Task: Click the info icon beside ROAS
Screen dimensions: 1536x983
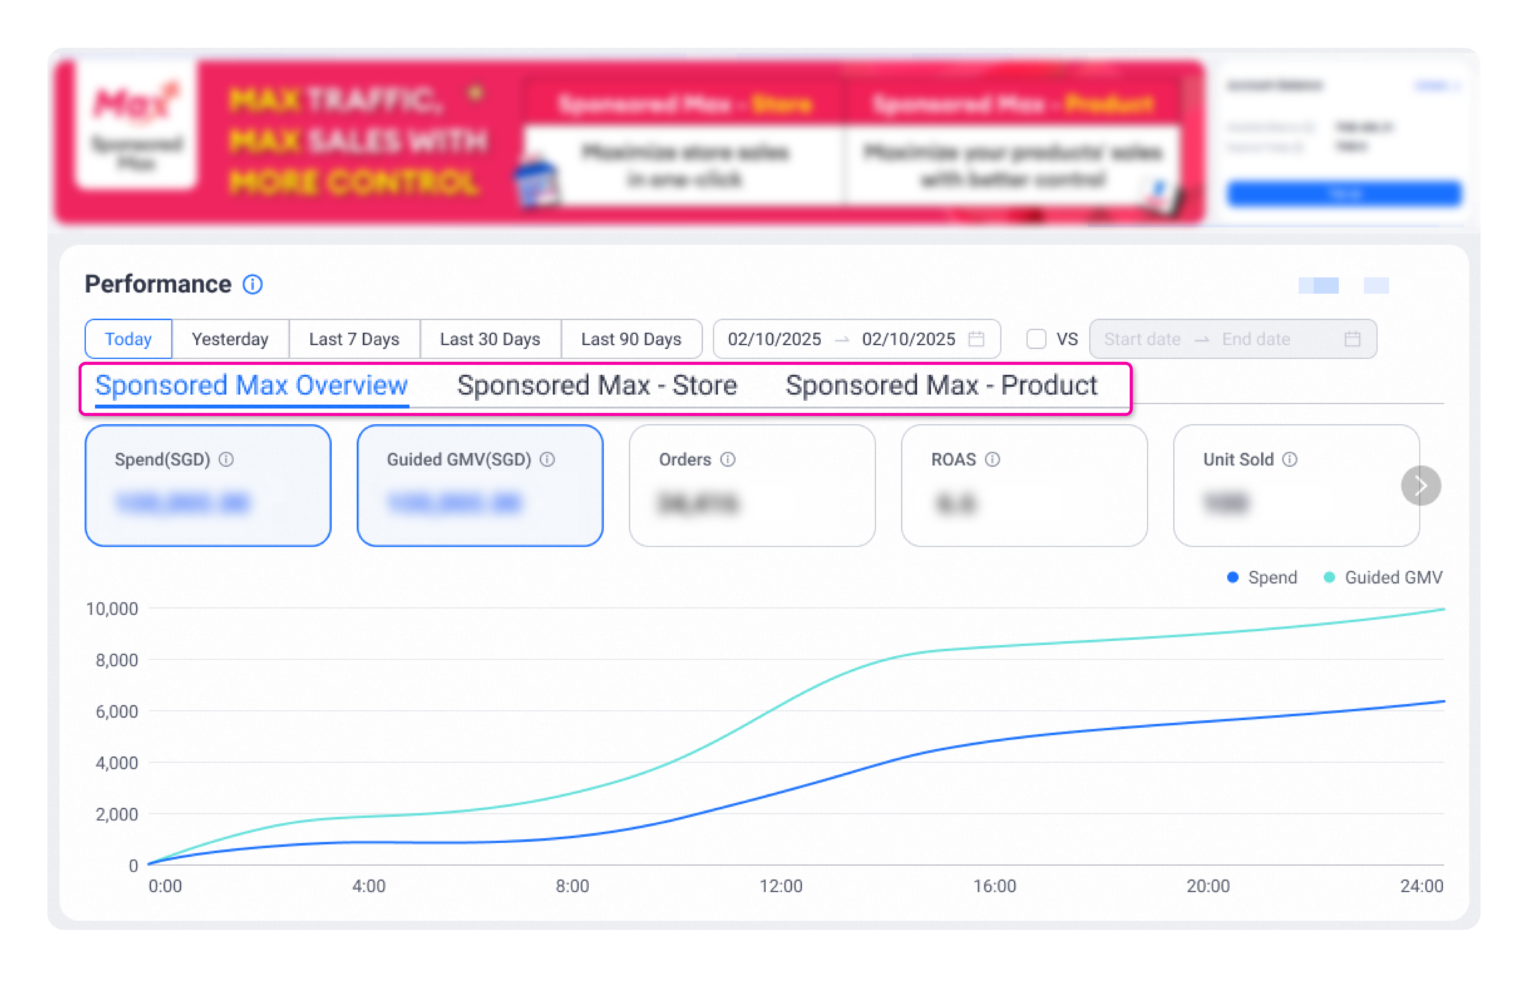Action: click(x=992, y=460)
